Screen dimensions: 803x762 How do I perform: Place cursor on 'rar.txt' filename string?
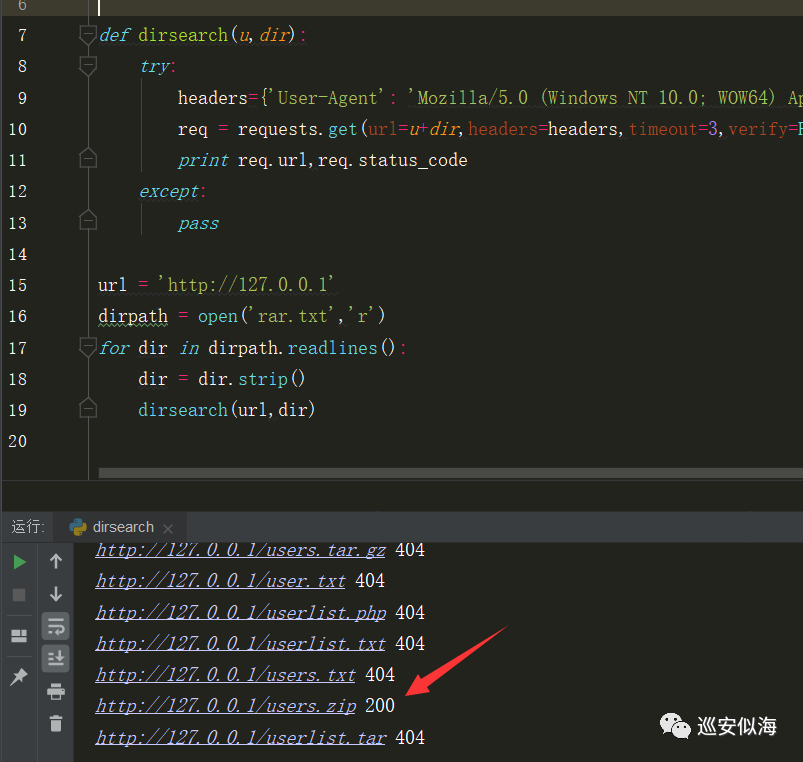click(292, 316)
